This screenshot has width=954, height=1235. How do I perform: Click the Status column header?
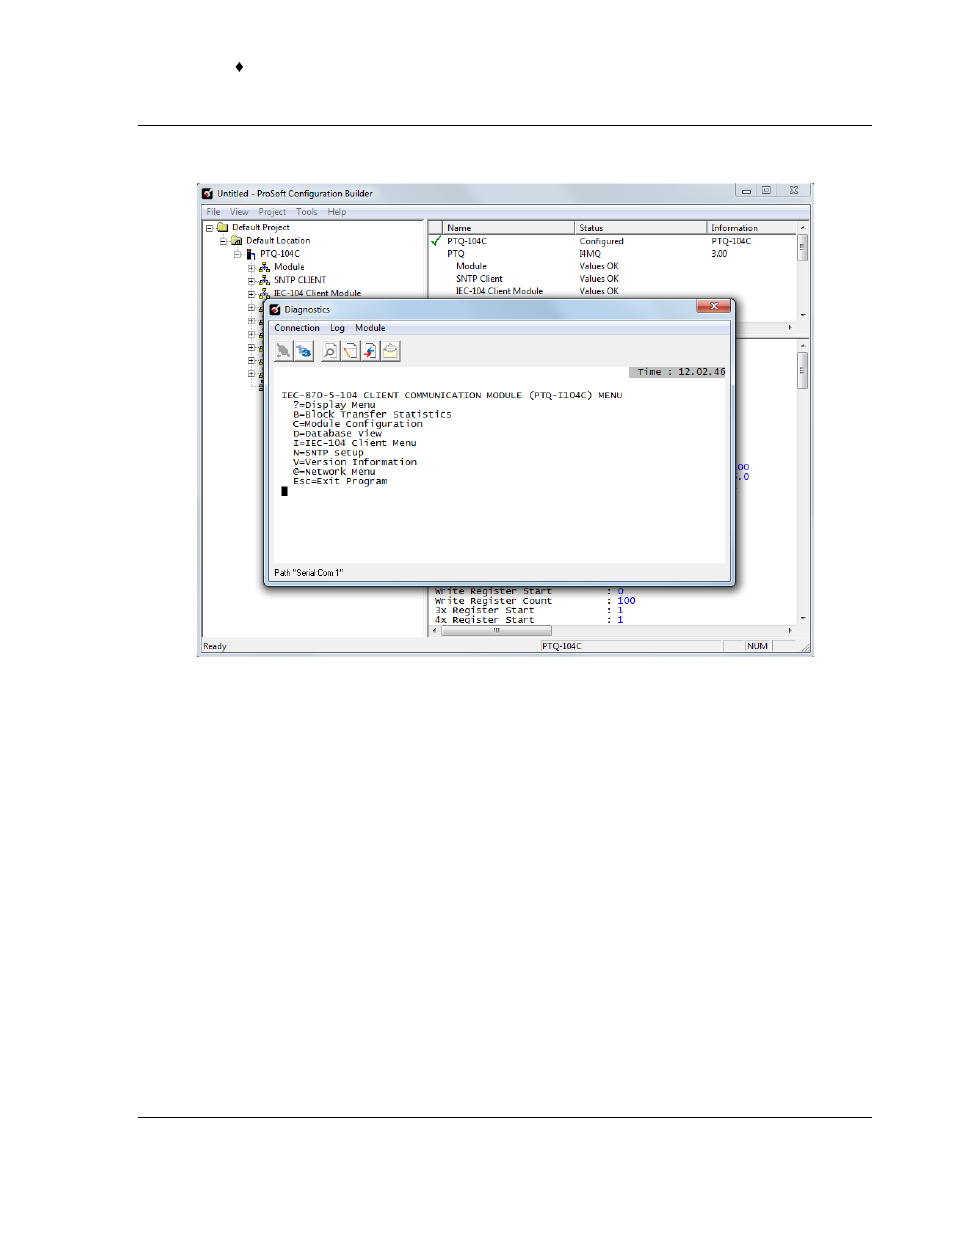click(x=641, y=228)
